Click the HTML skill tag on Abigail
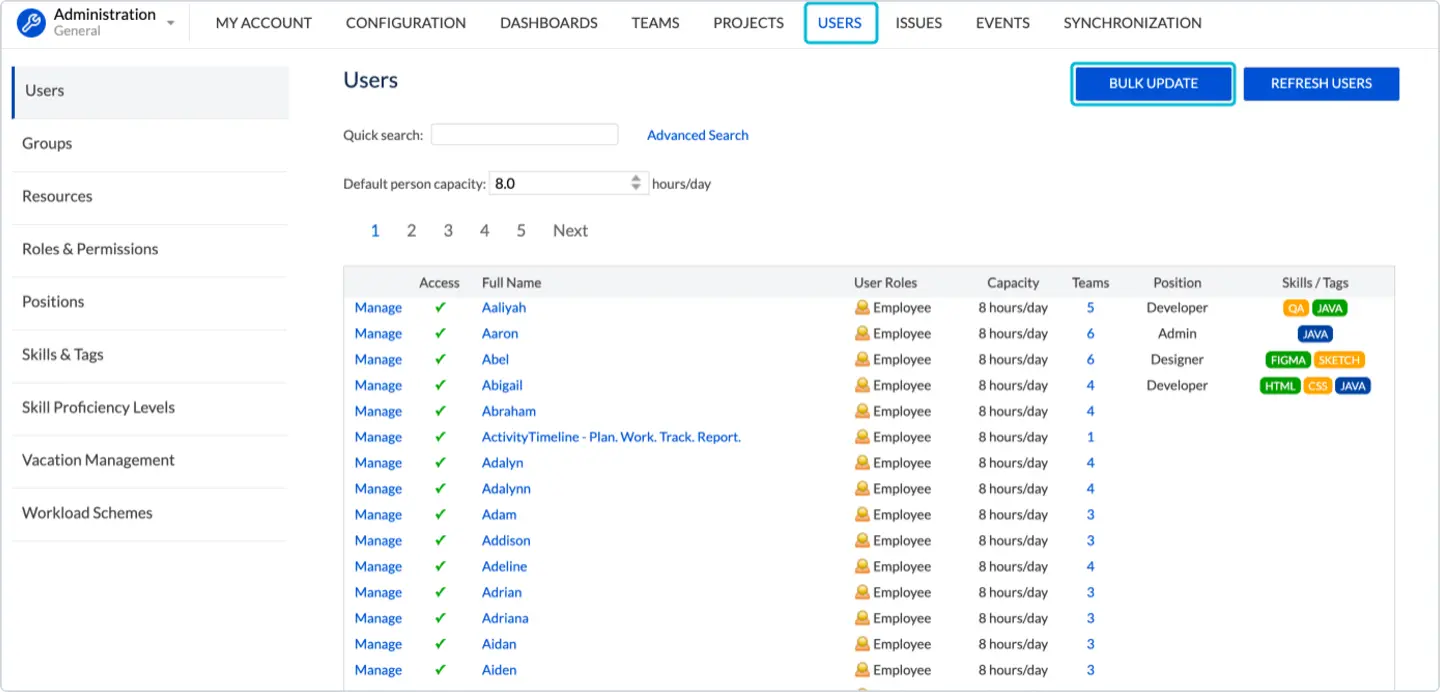Image resolution: width=1440 pixels, height=692 pixels. click(1280, 386)
